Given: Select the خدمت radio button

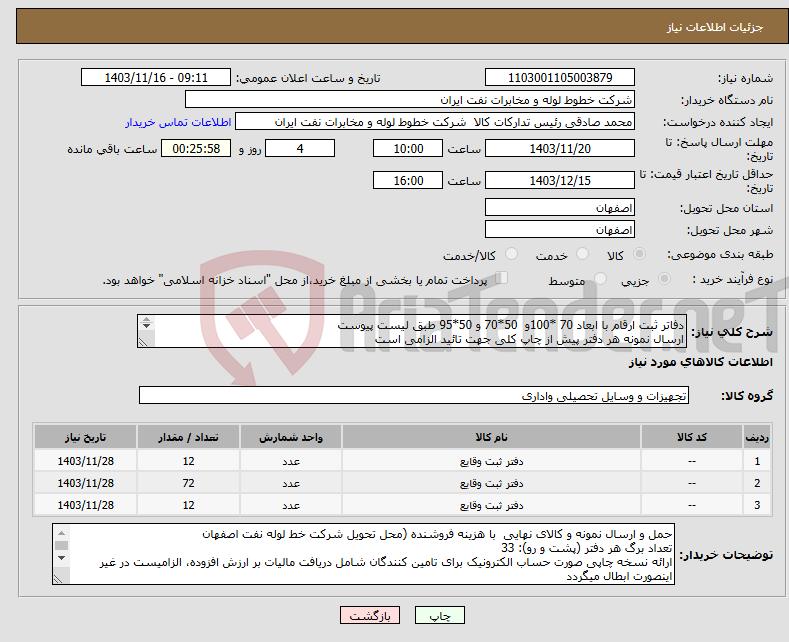Looking at the screenshot, I should click(582, 254).
